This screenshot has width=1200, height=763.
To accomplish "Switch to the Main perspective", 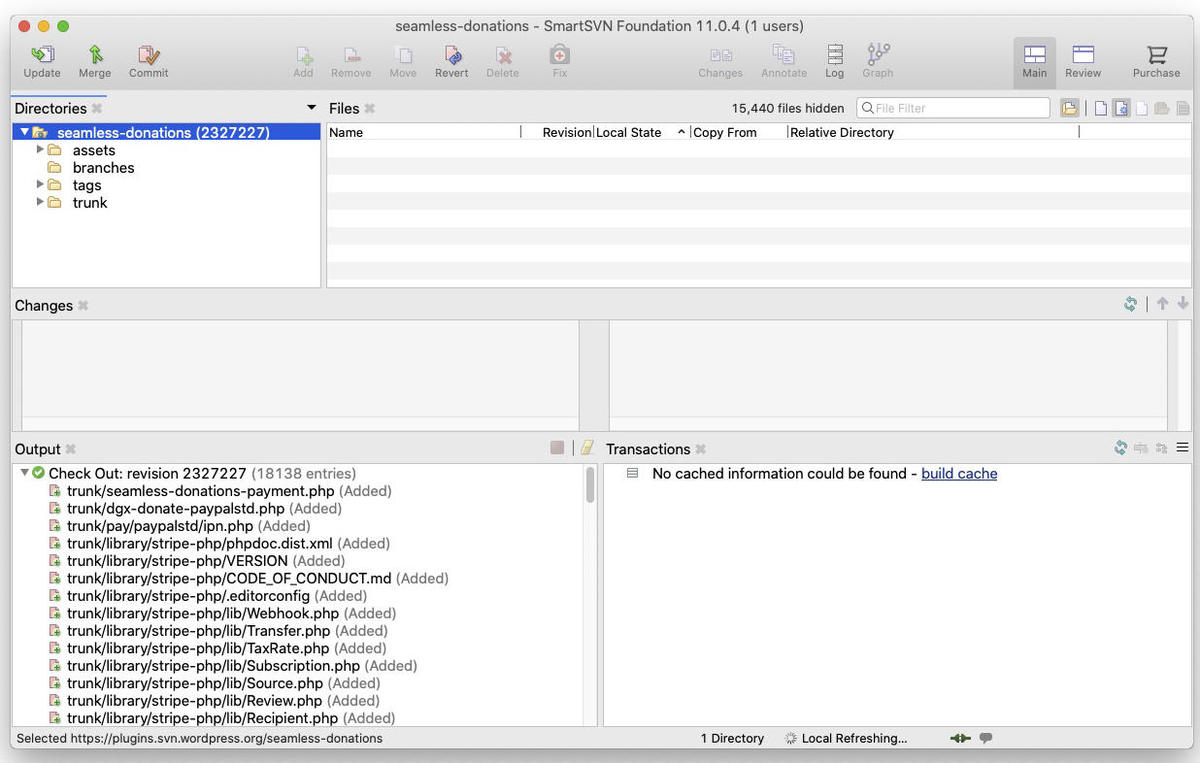I will pyautogui.click(x=1034, y=60).
